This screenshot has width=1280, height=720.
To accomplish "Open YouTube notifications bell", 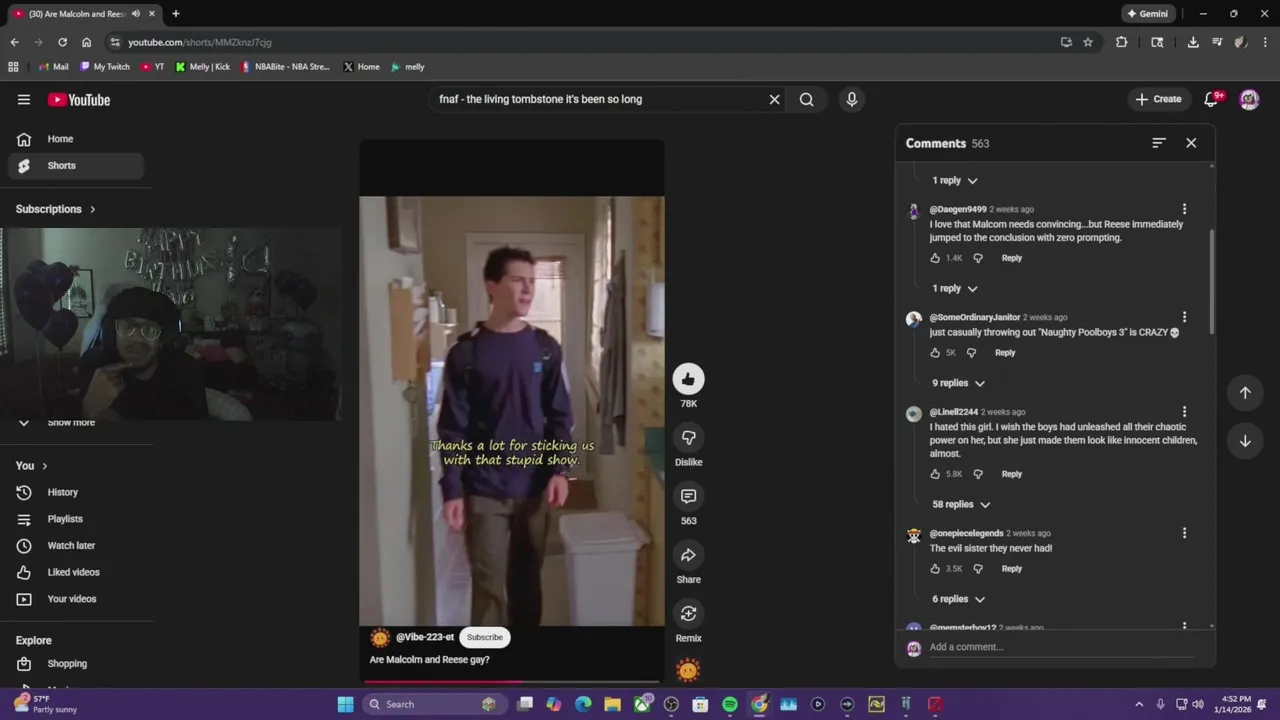I will click(x=1212, y=99).
